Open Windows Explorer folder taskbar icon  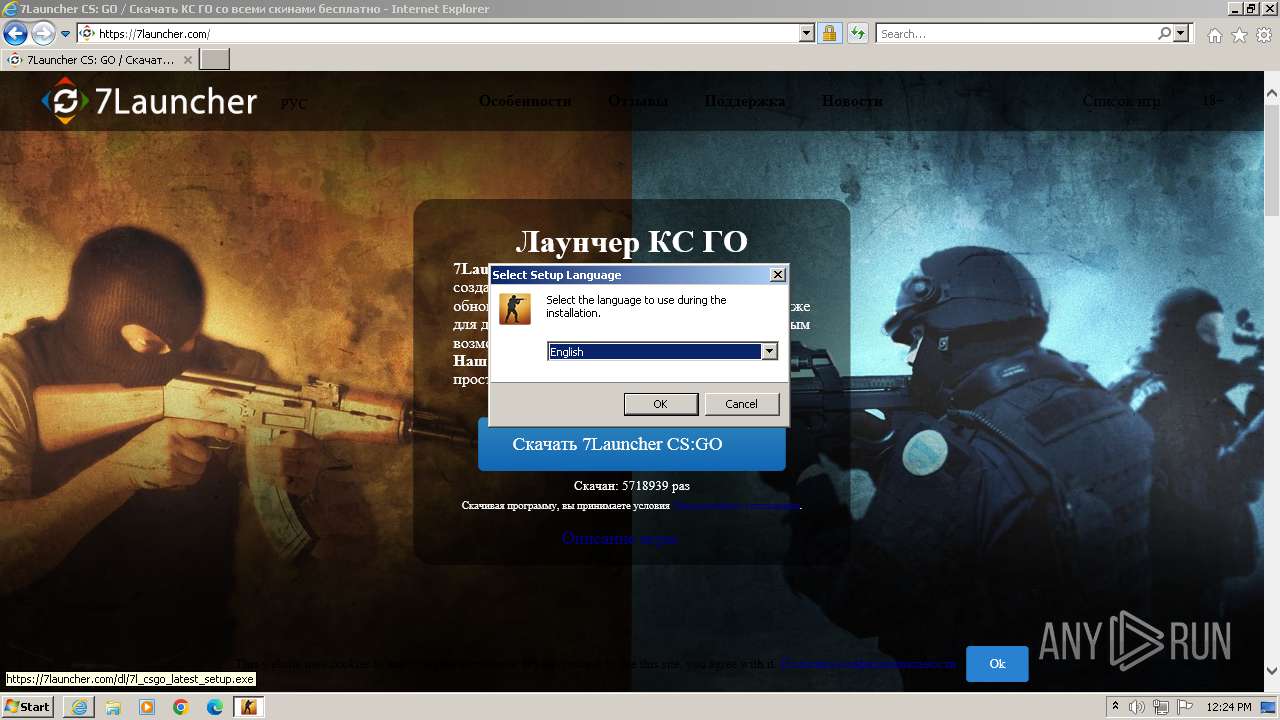click(x=113, y=707)
